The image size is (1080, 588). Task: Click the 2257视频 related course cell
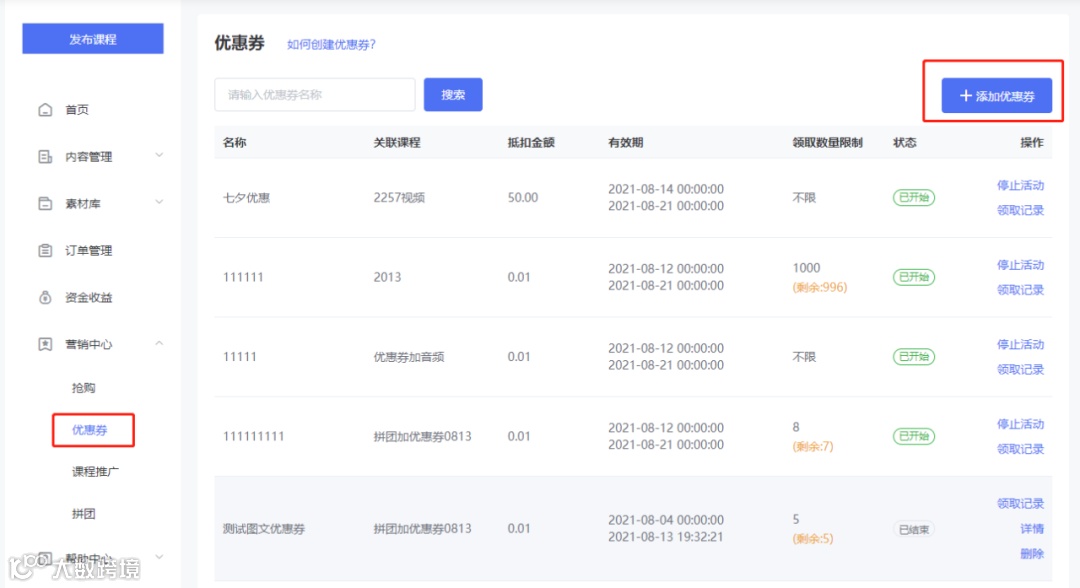click(399, 198)
